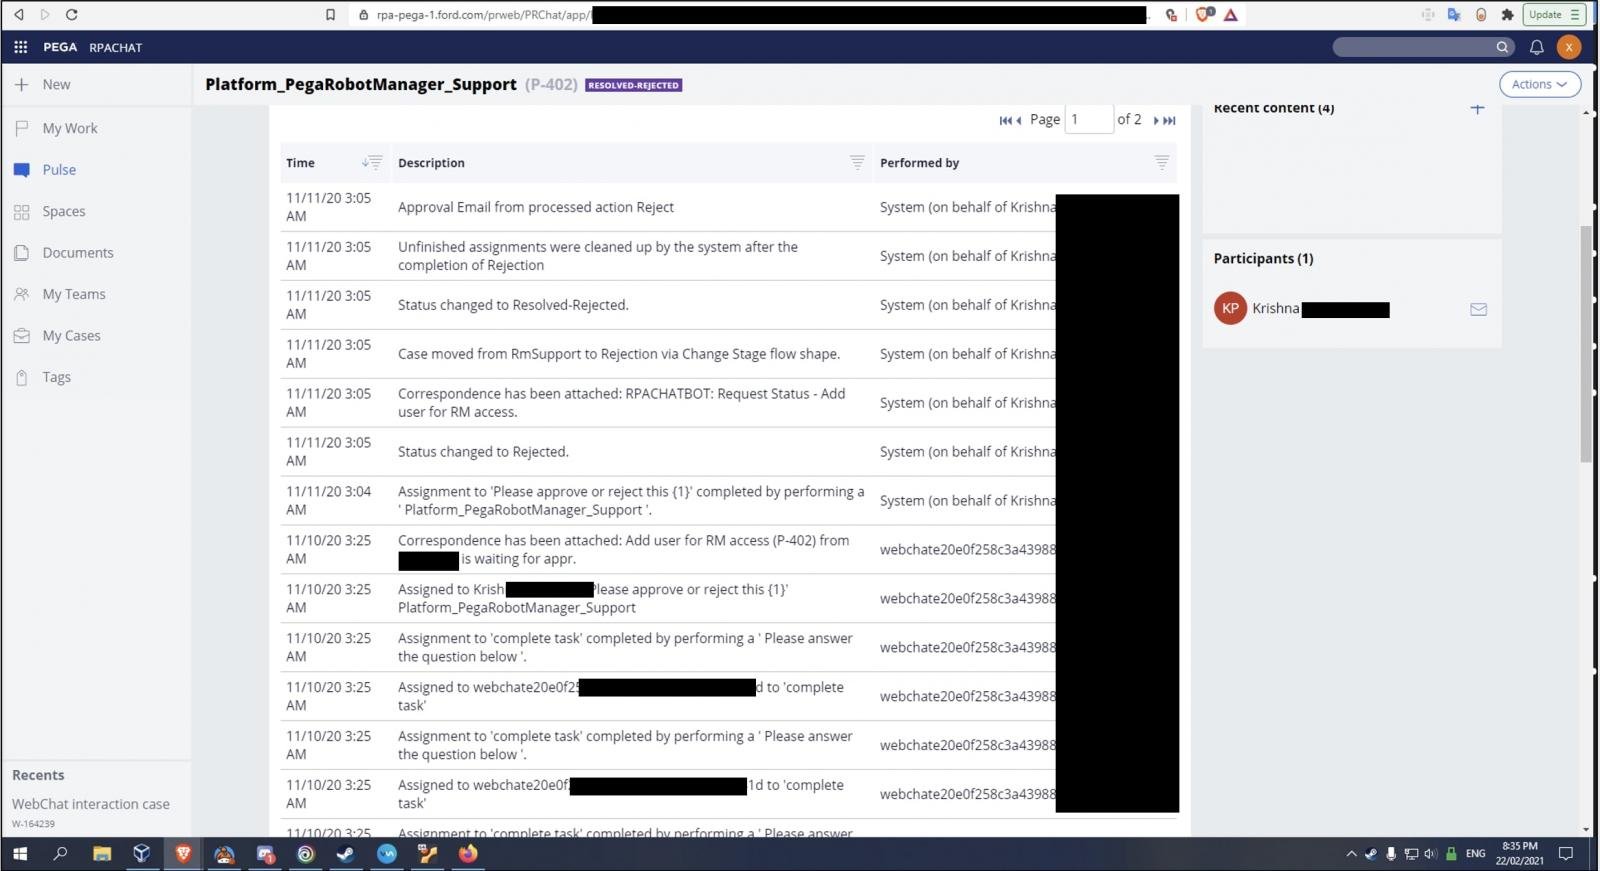Go to My Teams in the sidebar
1600x871 pixels.
point(96,294)
